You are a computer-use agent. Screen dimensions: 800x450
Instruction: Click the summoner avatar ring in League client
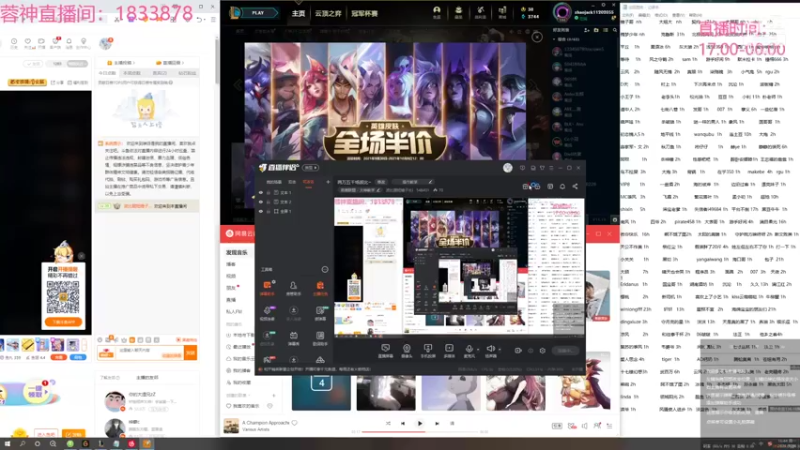point(562,12)
